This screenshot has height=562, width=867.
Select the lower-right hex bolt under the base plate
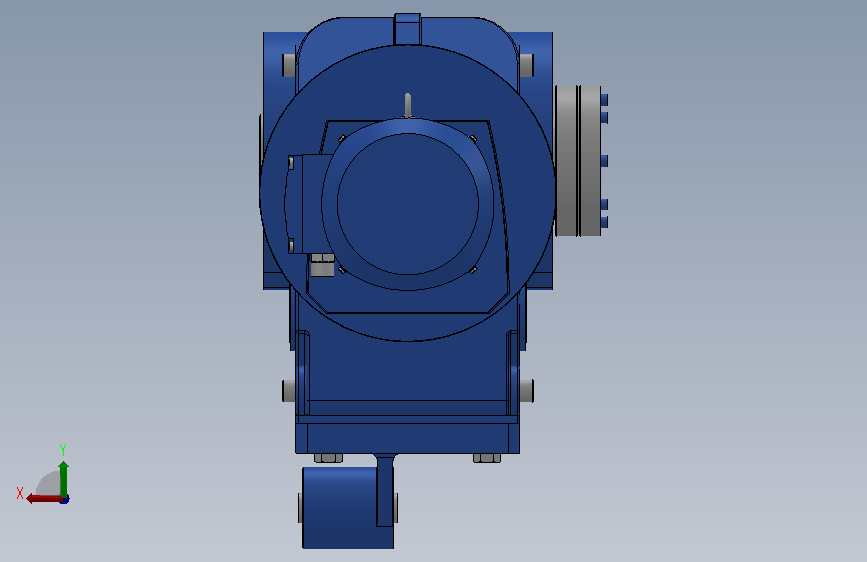[x=487, y=458]
